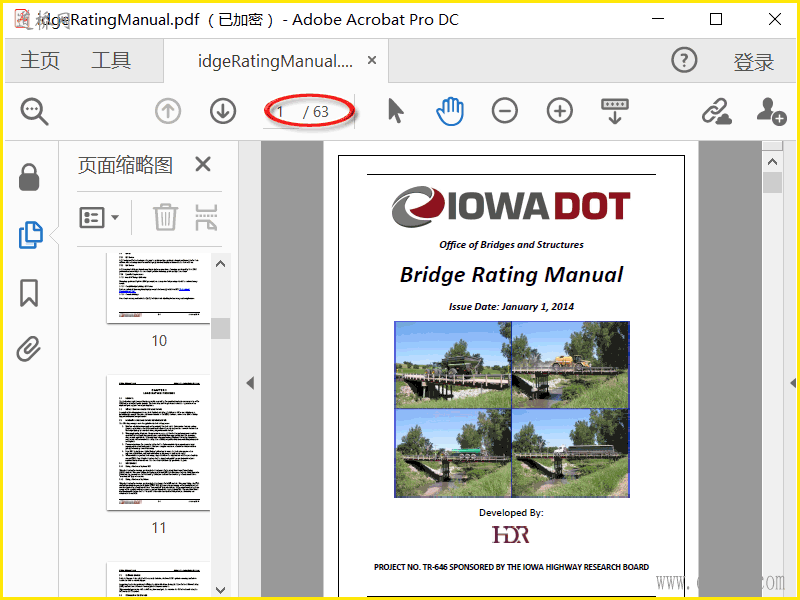This screenshot has width=800, height=600.
Task: Click the PROJECT NO. TR-646 sponsor line
Action: (511, 567)
